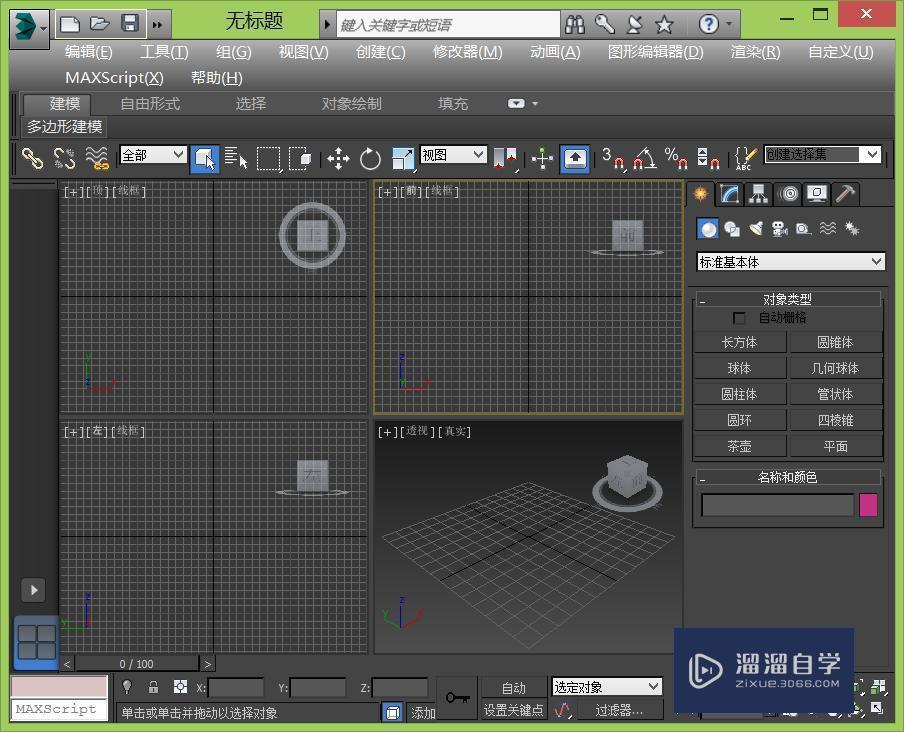Switch to the 自由形式 ribbon tab
Image resolution: width=904 pixels, height=732 pixels.
(x=150, y=103)
